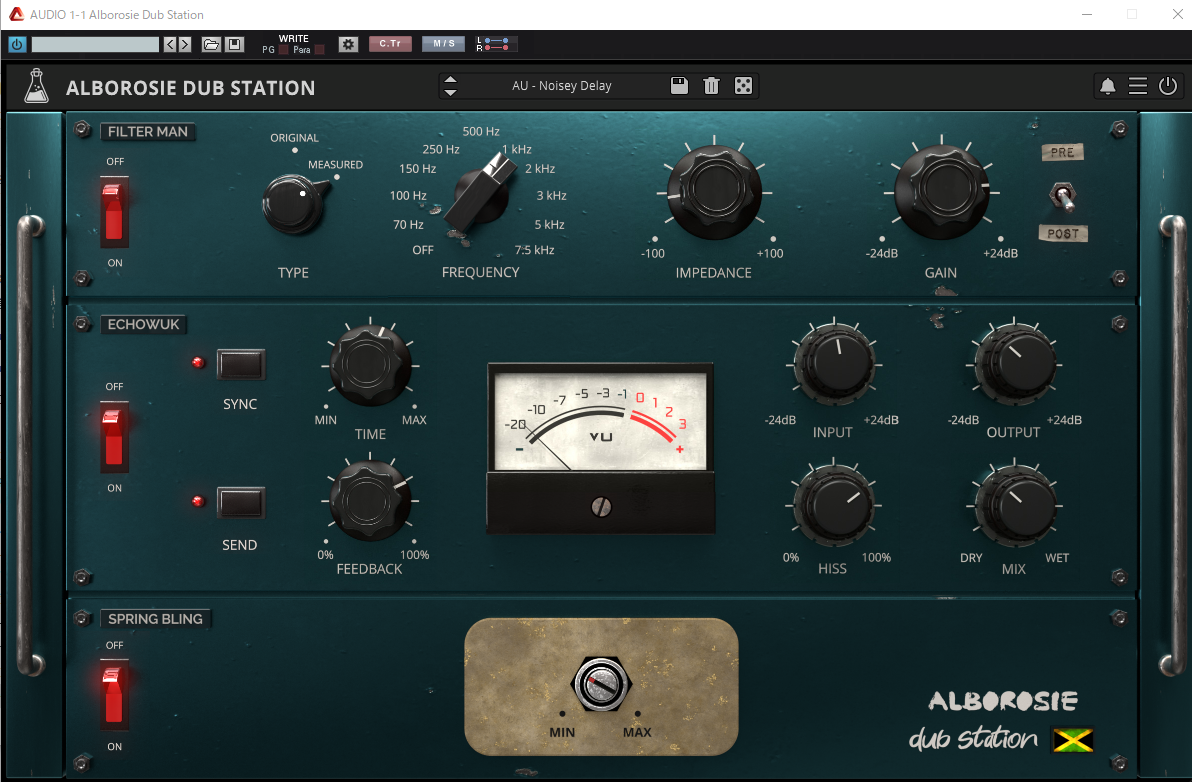Select the PRE label
This screenshot has width=1192, height=782.
pos(1062,152)
